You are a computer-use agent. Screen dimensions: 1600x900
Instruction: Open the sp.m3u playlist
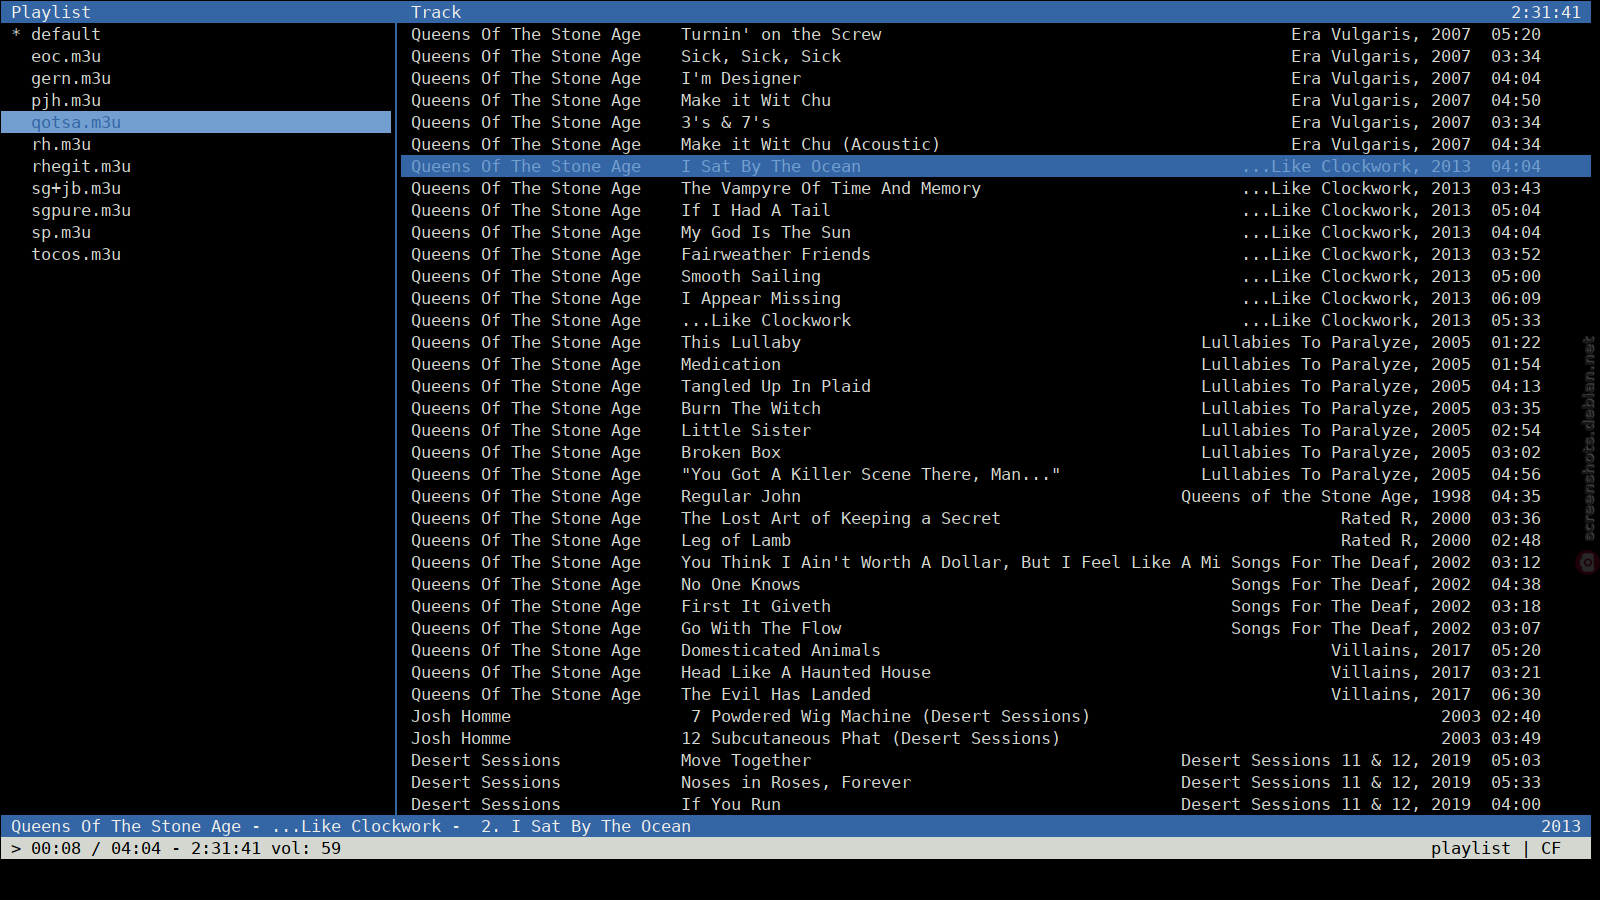coord(196,232)
